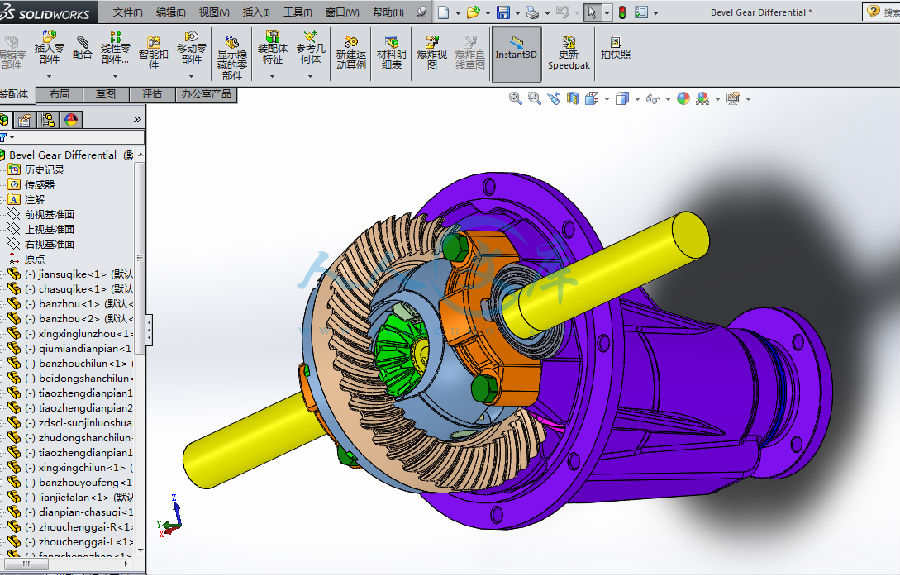Click the Edit Appearance color sphere icon
Viewport: 900px width, 575px height.
[x=683, y=98]
